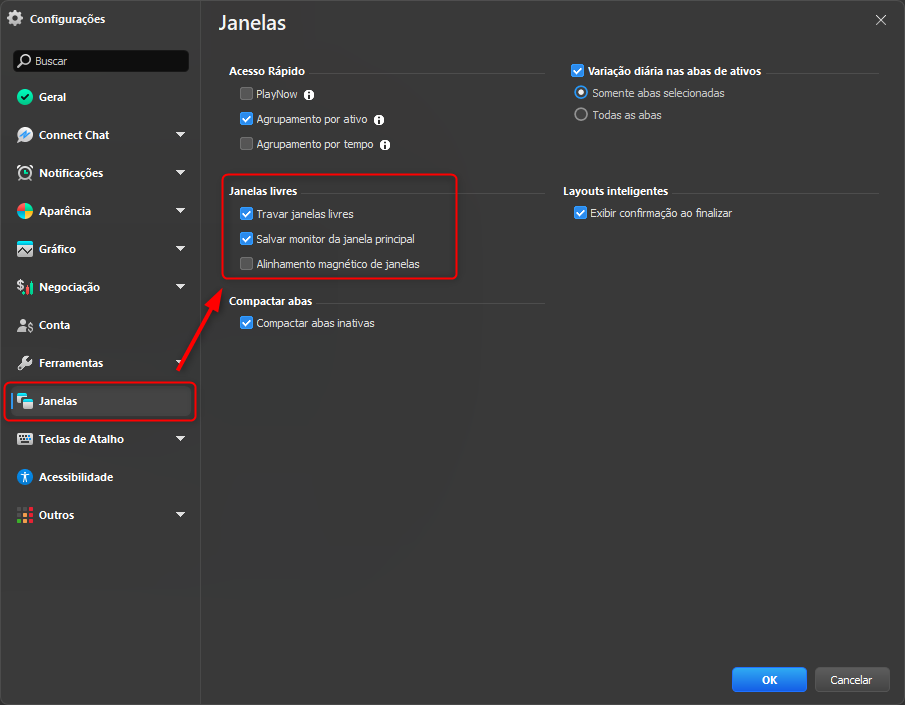Enable Alinhamento magnético de janelas
905x705 pixels.
[246, 264]
